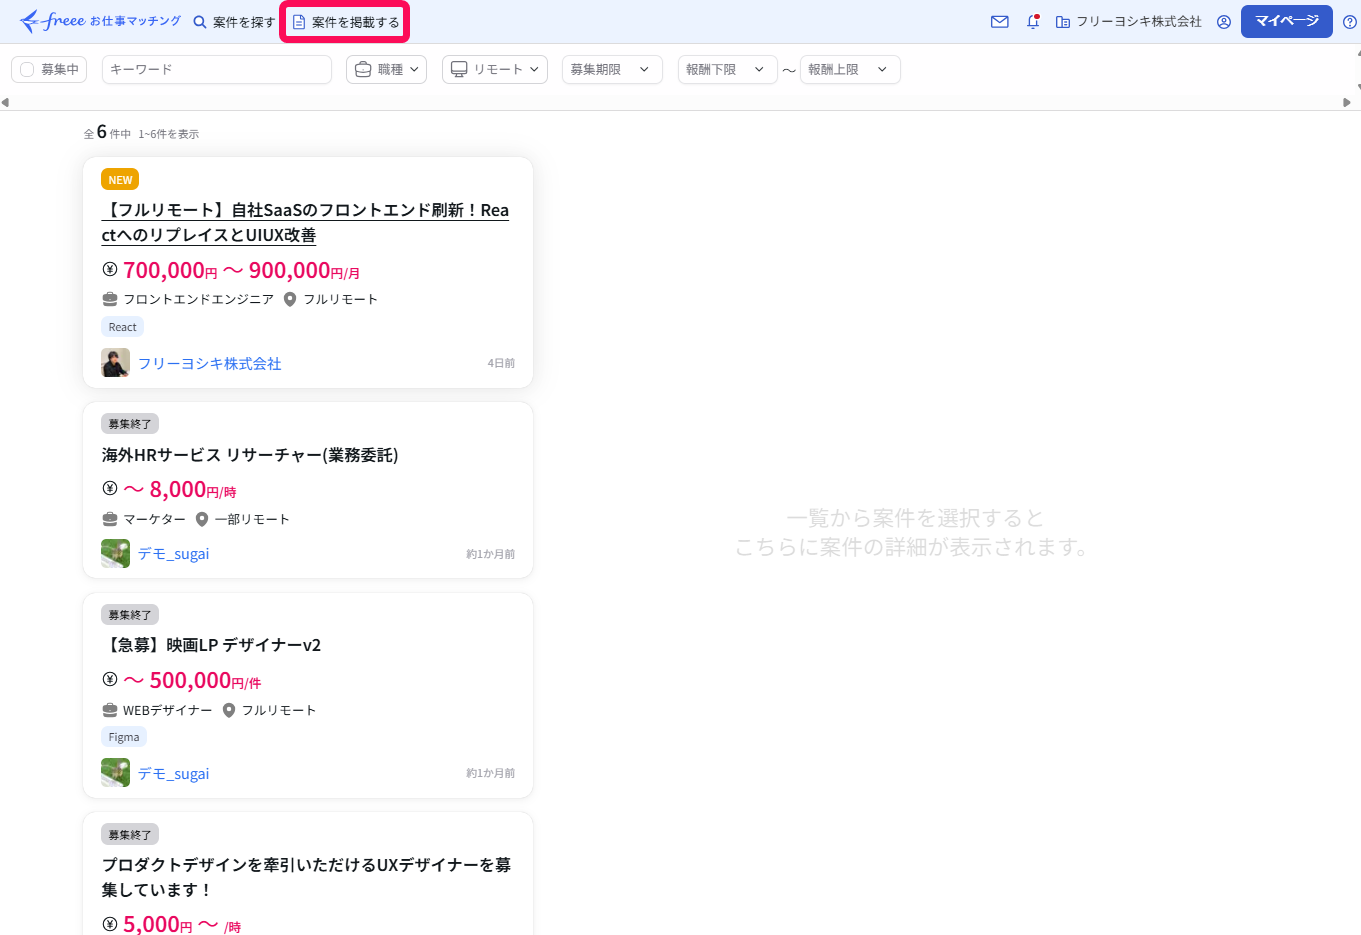Click the 700,000円 〜 900,000円/月 salary text
The image size is (1361, 935).
coord(241,270)
